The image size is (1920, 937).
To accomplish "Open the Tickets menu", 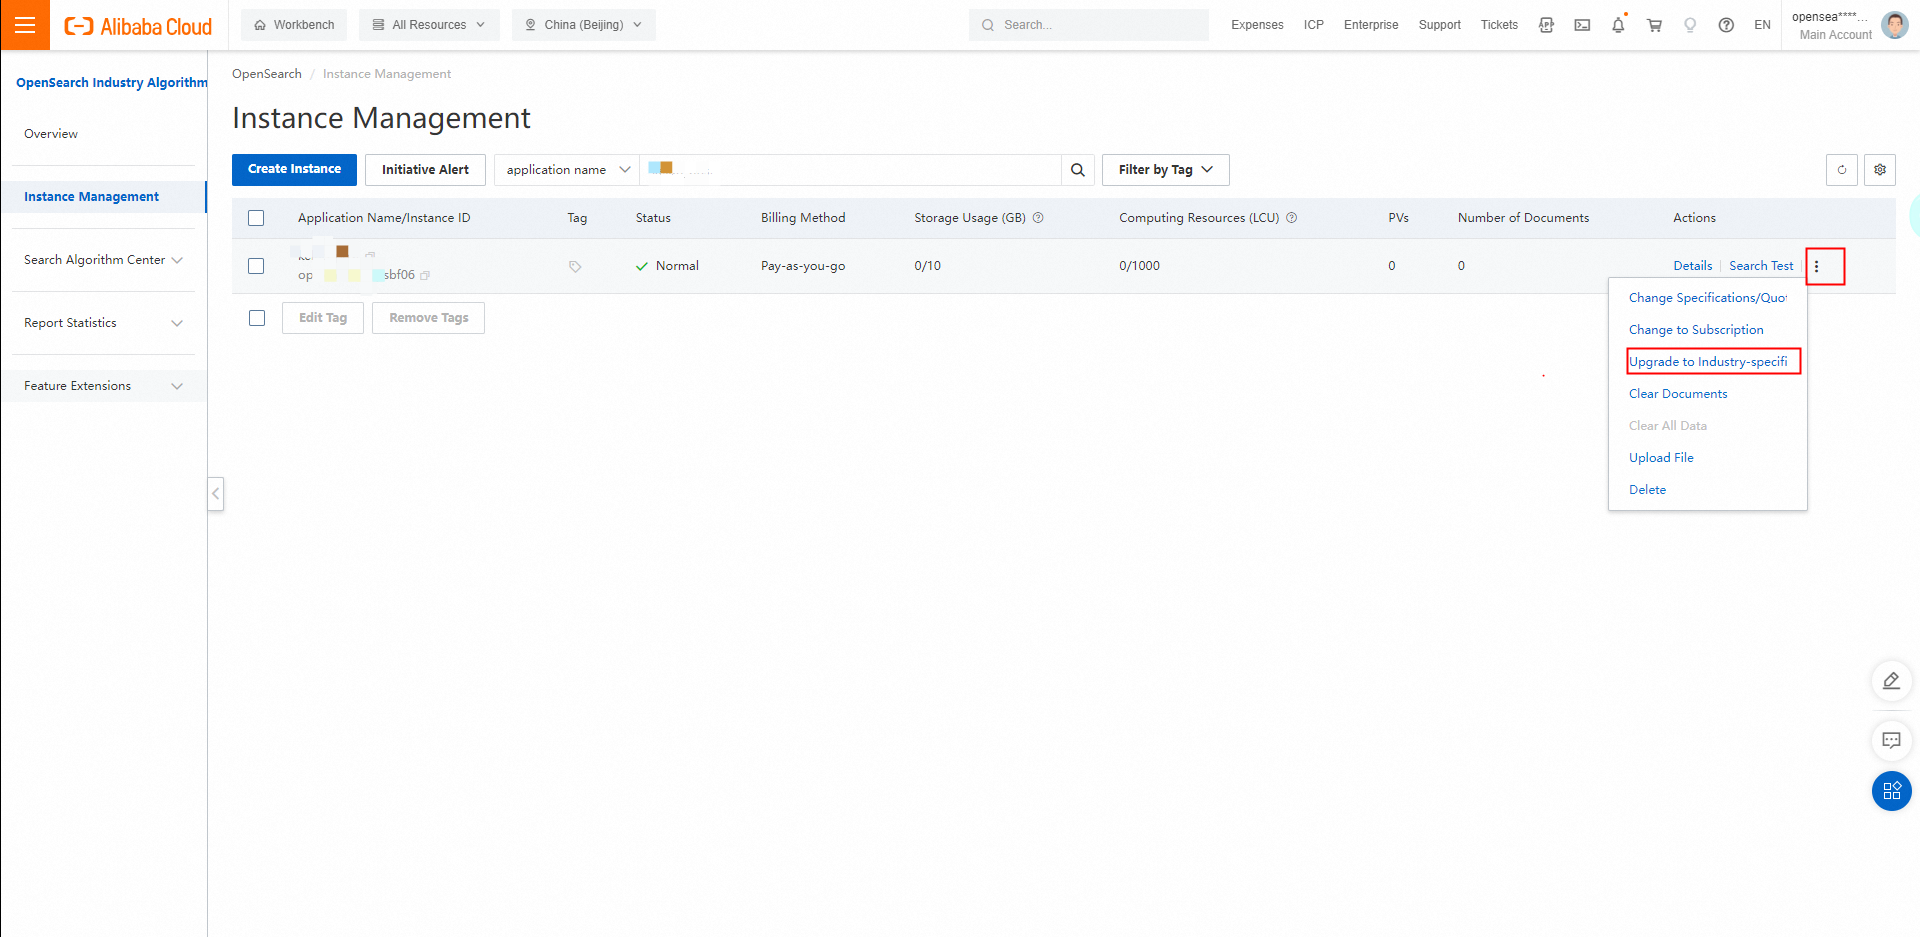I will pos(1499,25).
